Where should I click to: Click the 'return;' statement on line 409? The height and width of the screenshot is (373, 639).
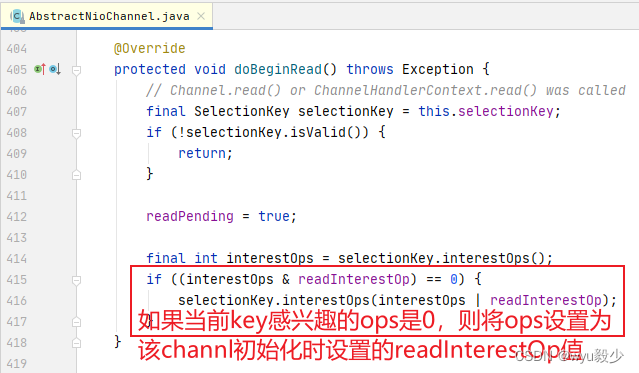click(x=205, y=153)
